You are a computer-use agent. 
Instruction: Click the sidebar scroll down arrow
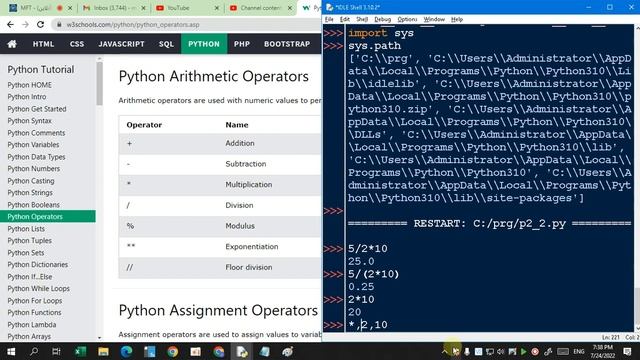pos(99,338)
